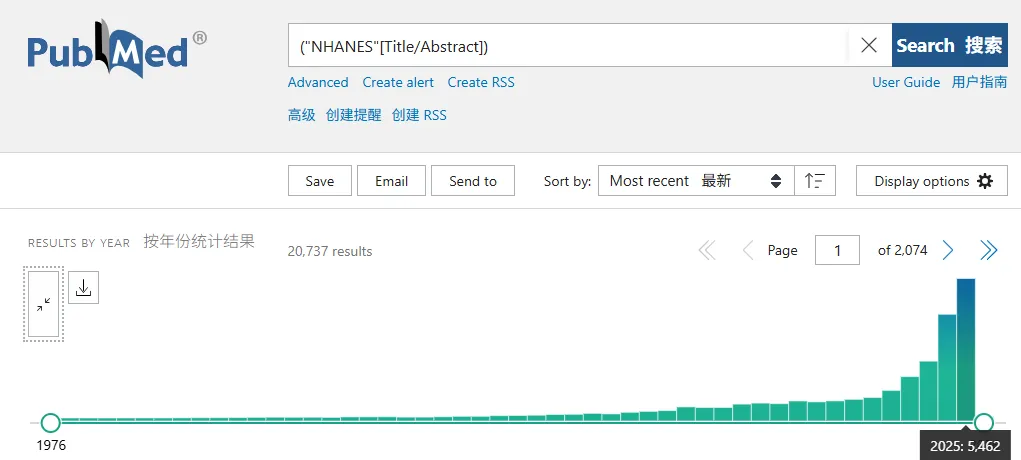The height and width of the screenshot is (460, 1021).
Task: Click the 创建提醒 link
Action: click(354, 115)
